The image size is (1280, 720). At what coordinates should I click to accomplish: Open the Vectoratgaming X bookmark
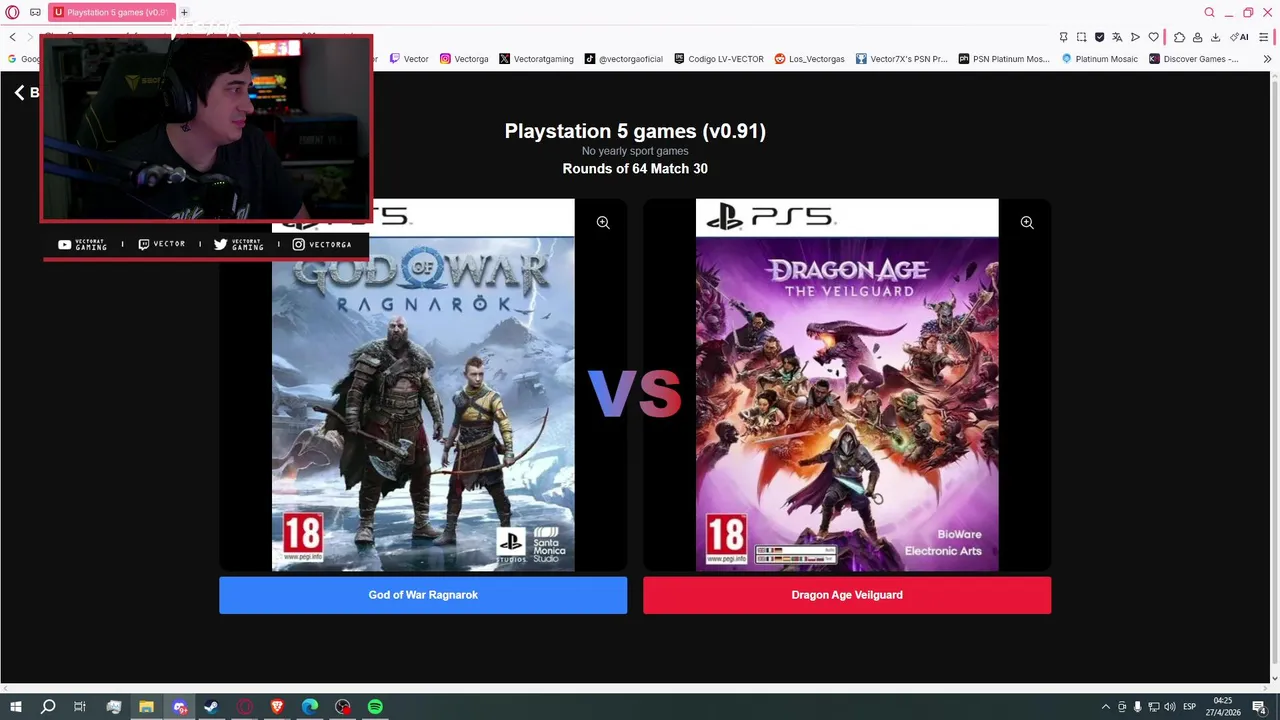tap(536, 59)
